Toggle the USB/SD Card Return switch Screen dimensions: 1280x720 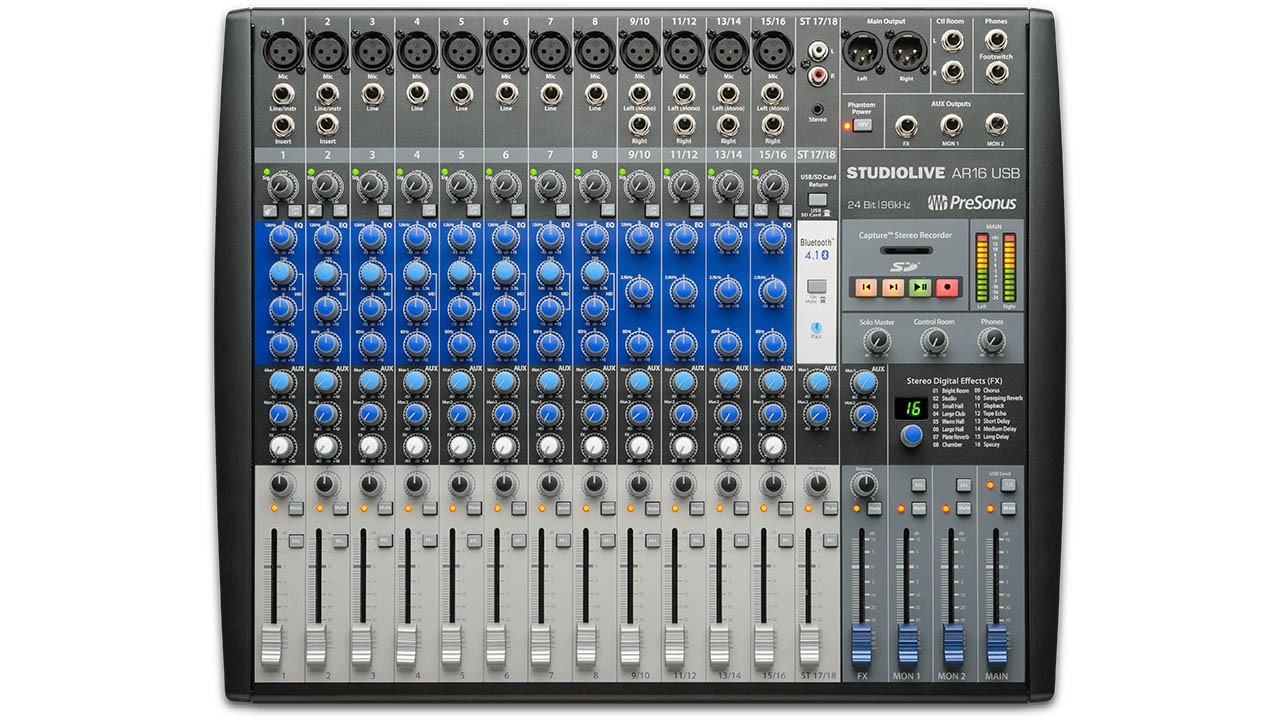pos(817,200)
